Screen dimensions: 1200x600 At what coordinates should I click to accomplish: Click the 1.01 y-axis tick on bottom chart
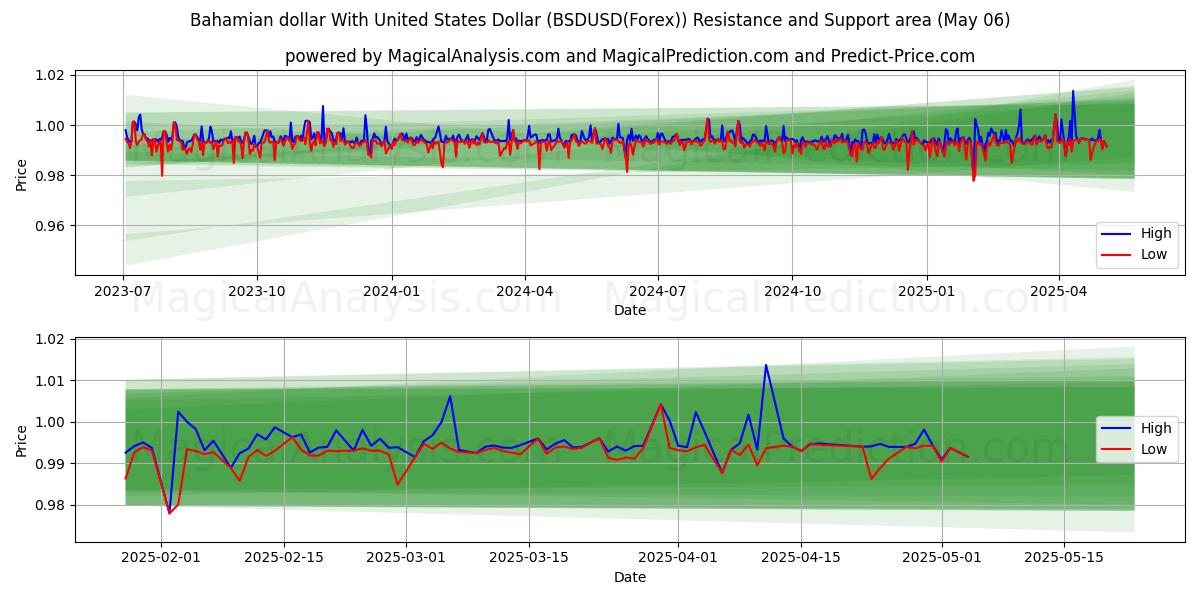point(52,381)
